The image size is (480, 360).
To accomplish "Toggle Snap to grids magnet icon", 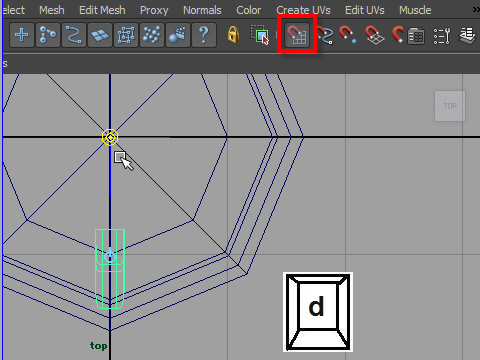I will (x=297, y=35).
